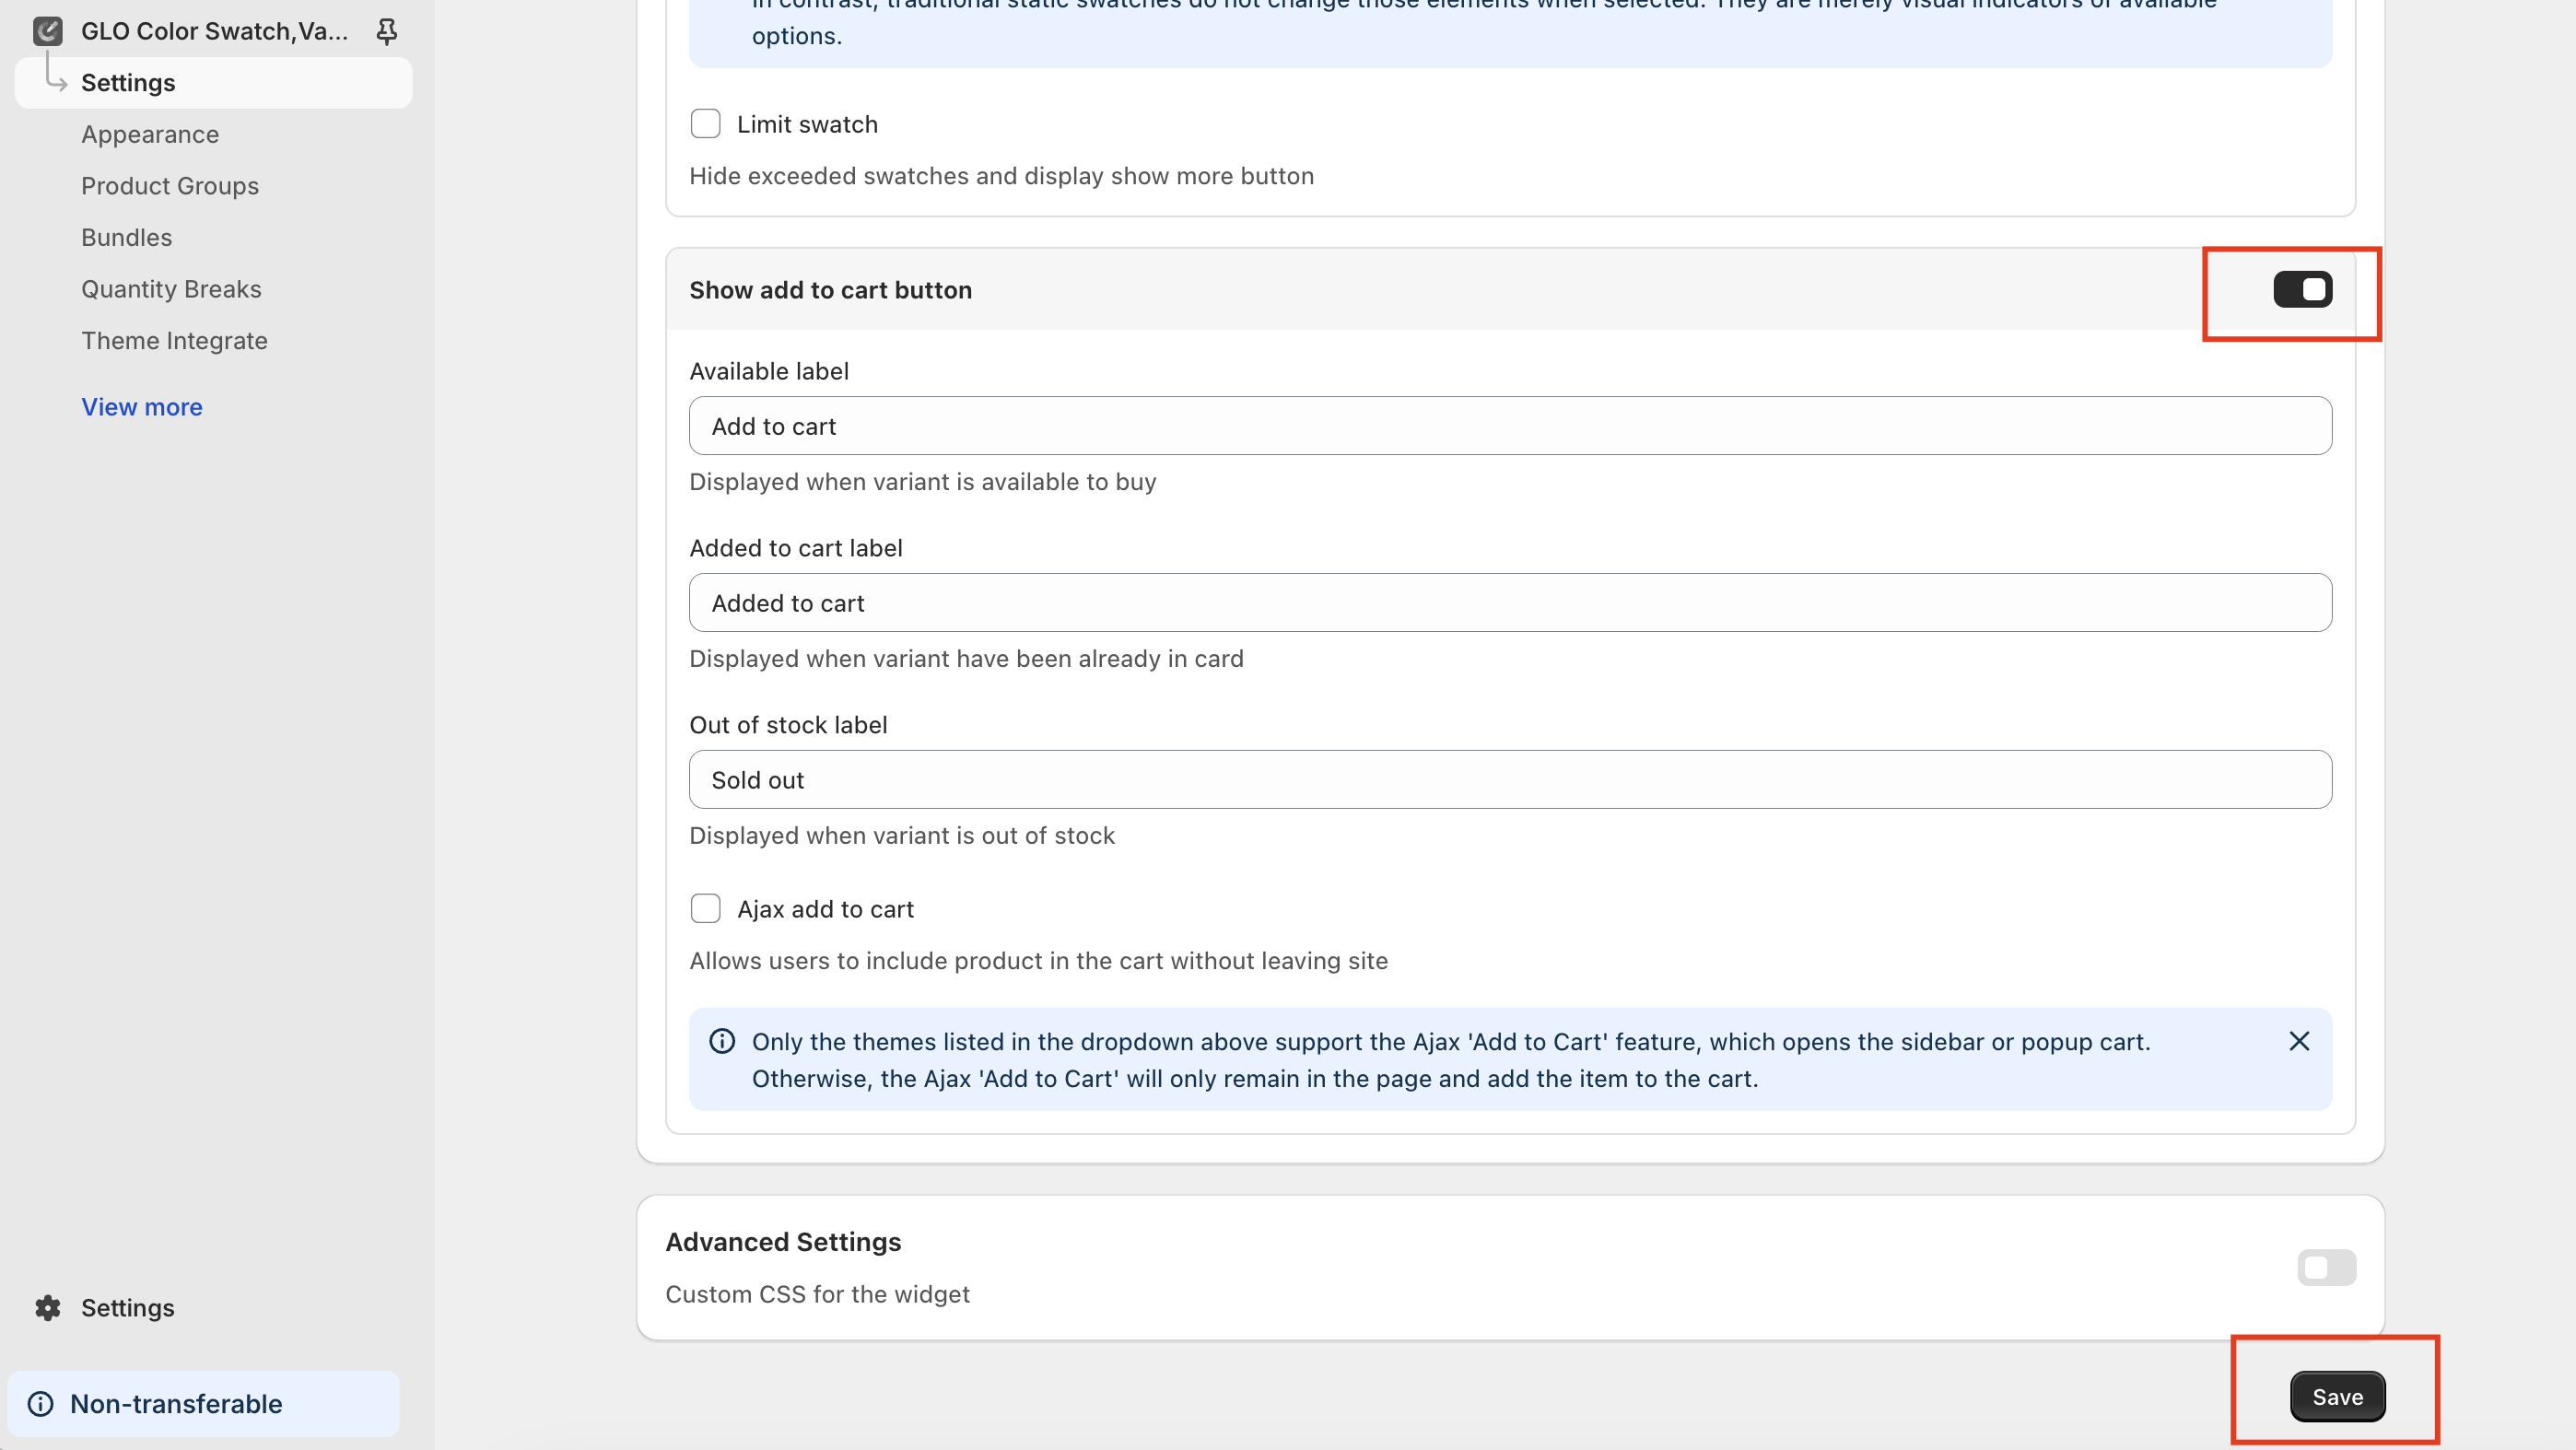Enable Ajax add to cart checkbox
The width and height of the screenshot is (2576, 1450).
706,908
